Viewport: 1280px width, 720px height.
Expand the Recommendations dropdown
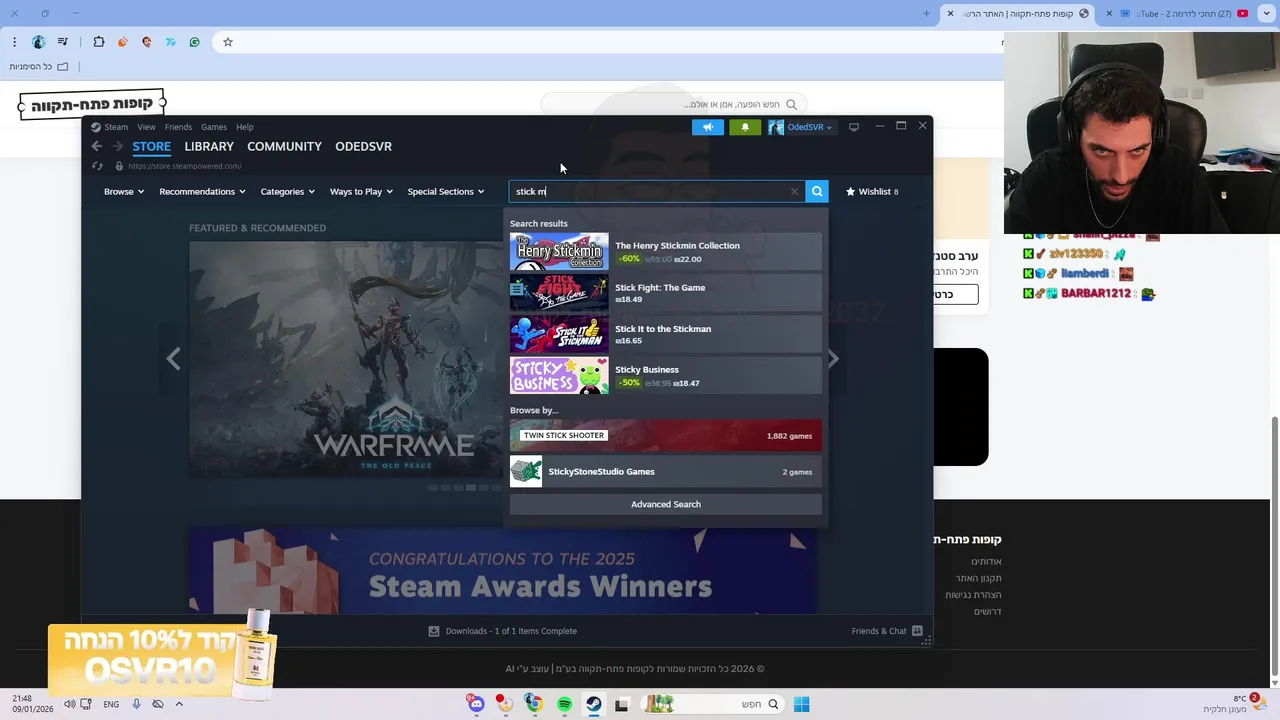[202, 191]
